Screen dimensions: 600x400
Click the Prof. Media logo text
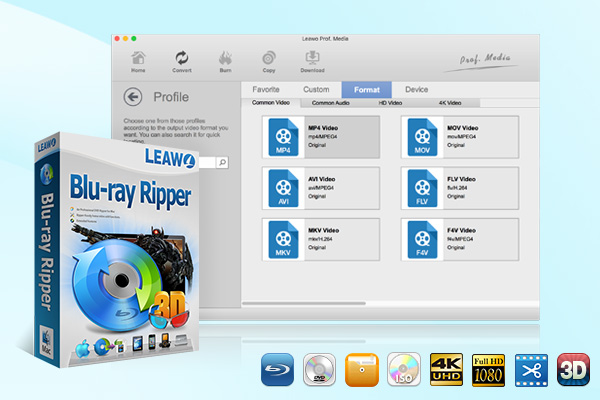pos(484,59)
